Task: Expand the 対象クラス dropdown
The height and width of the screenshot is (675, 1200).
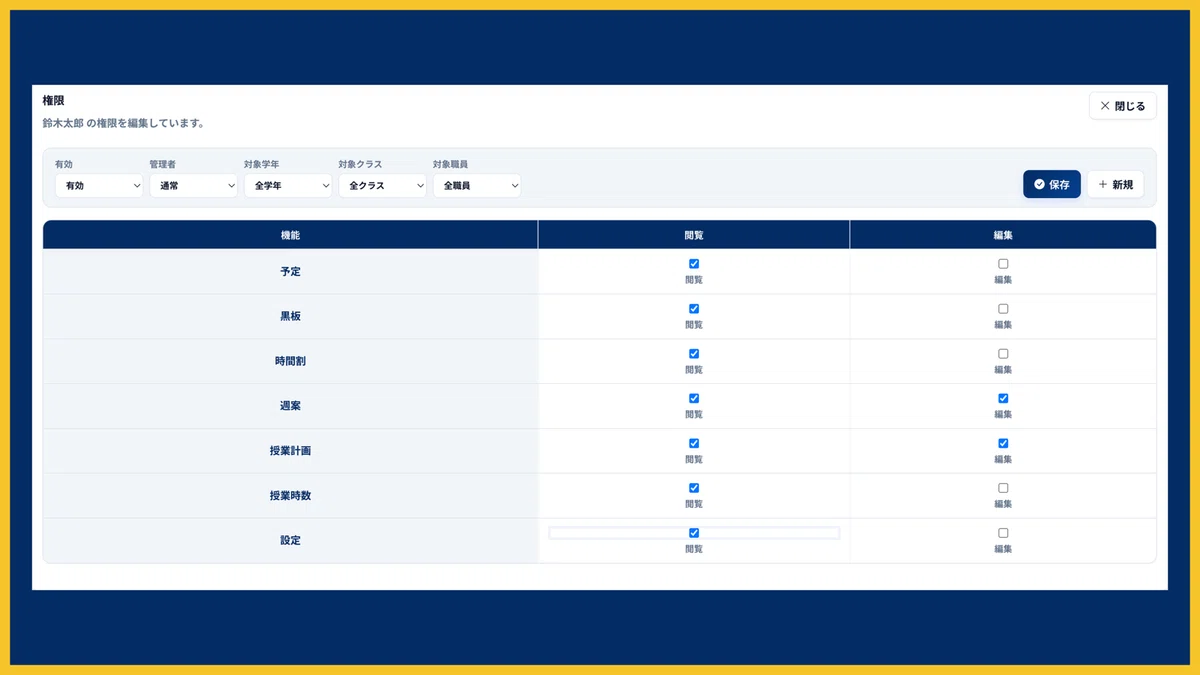Action: click(382, 186)
